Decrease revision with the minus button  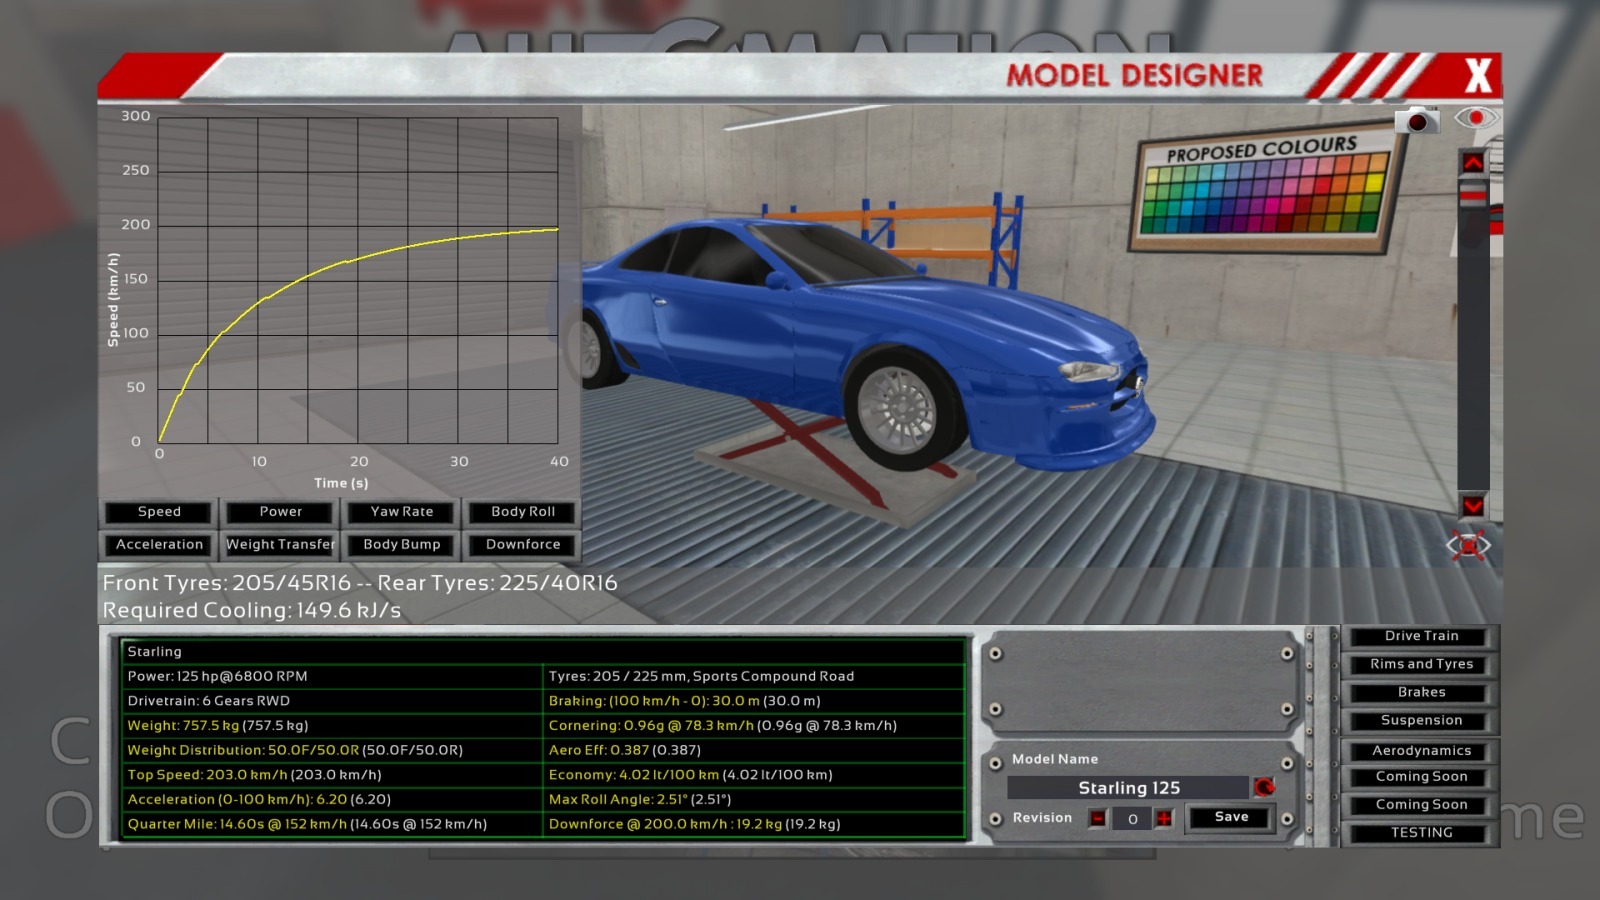(1098, 818)
